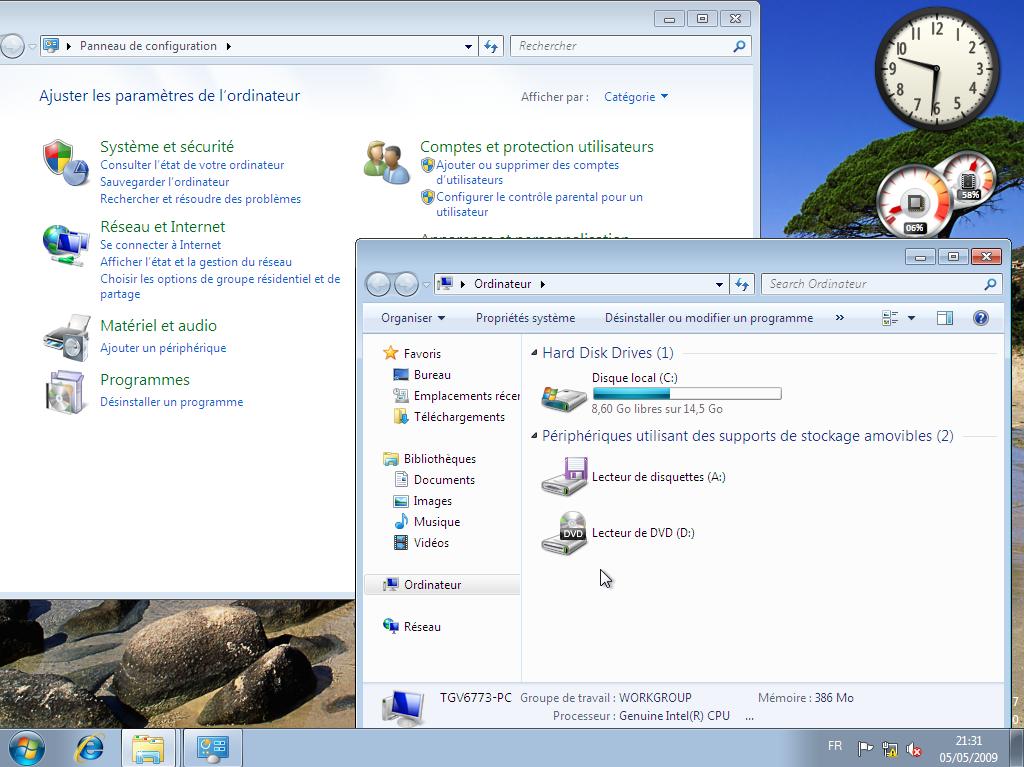Select Favoris in navigation pane

click(422, 353)
